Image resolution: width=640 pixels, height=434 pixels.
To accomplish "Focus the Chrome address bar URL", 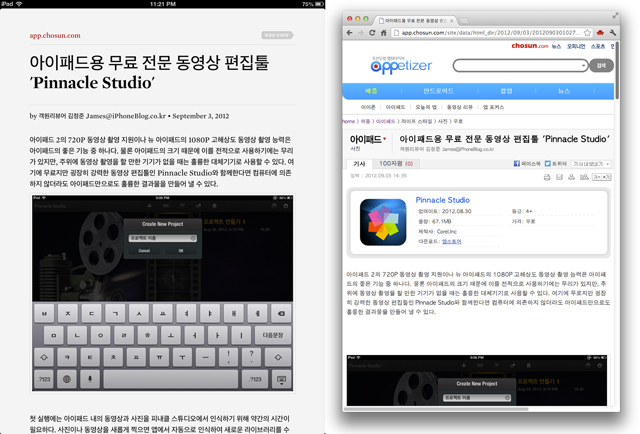I will pos(491,33).
